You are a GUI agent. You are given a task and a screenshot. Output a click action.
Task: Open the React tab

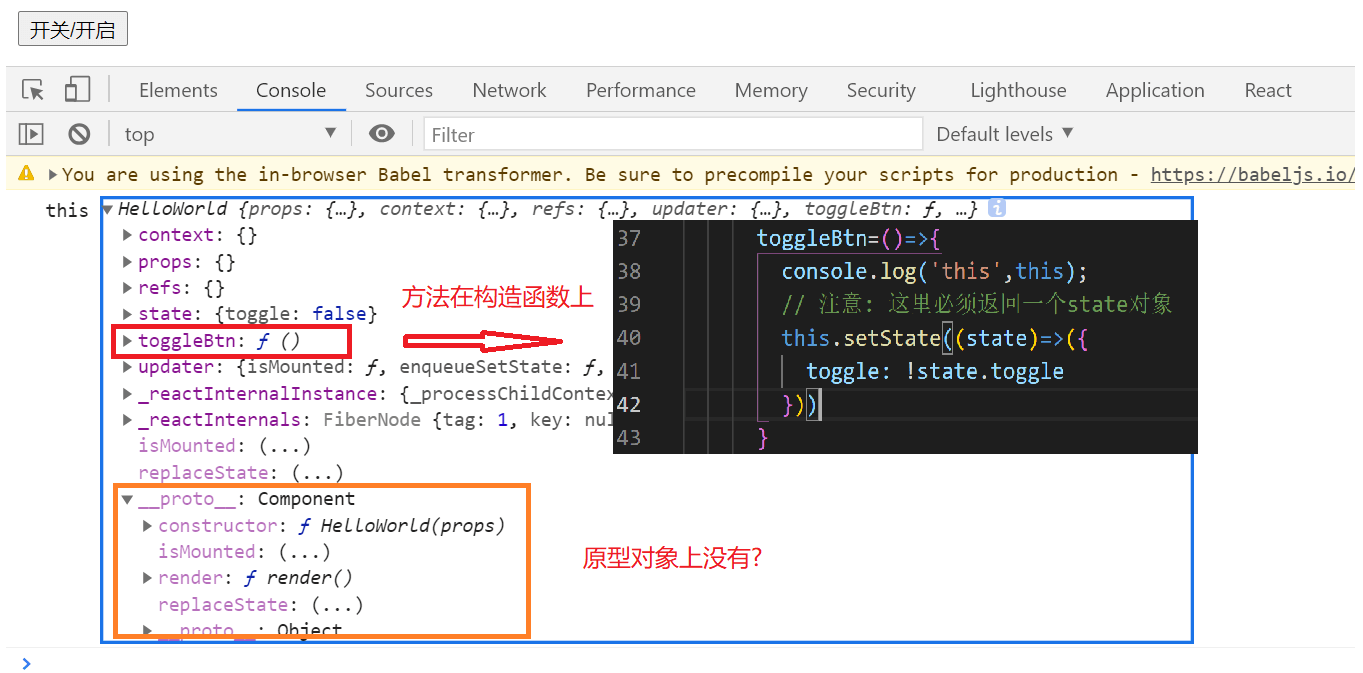point(1268,90)
